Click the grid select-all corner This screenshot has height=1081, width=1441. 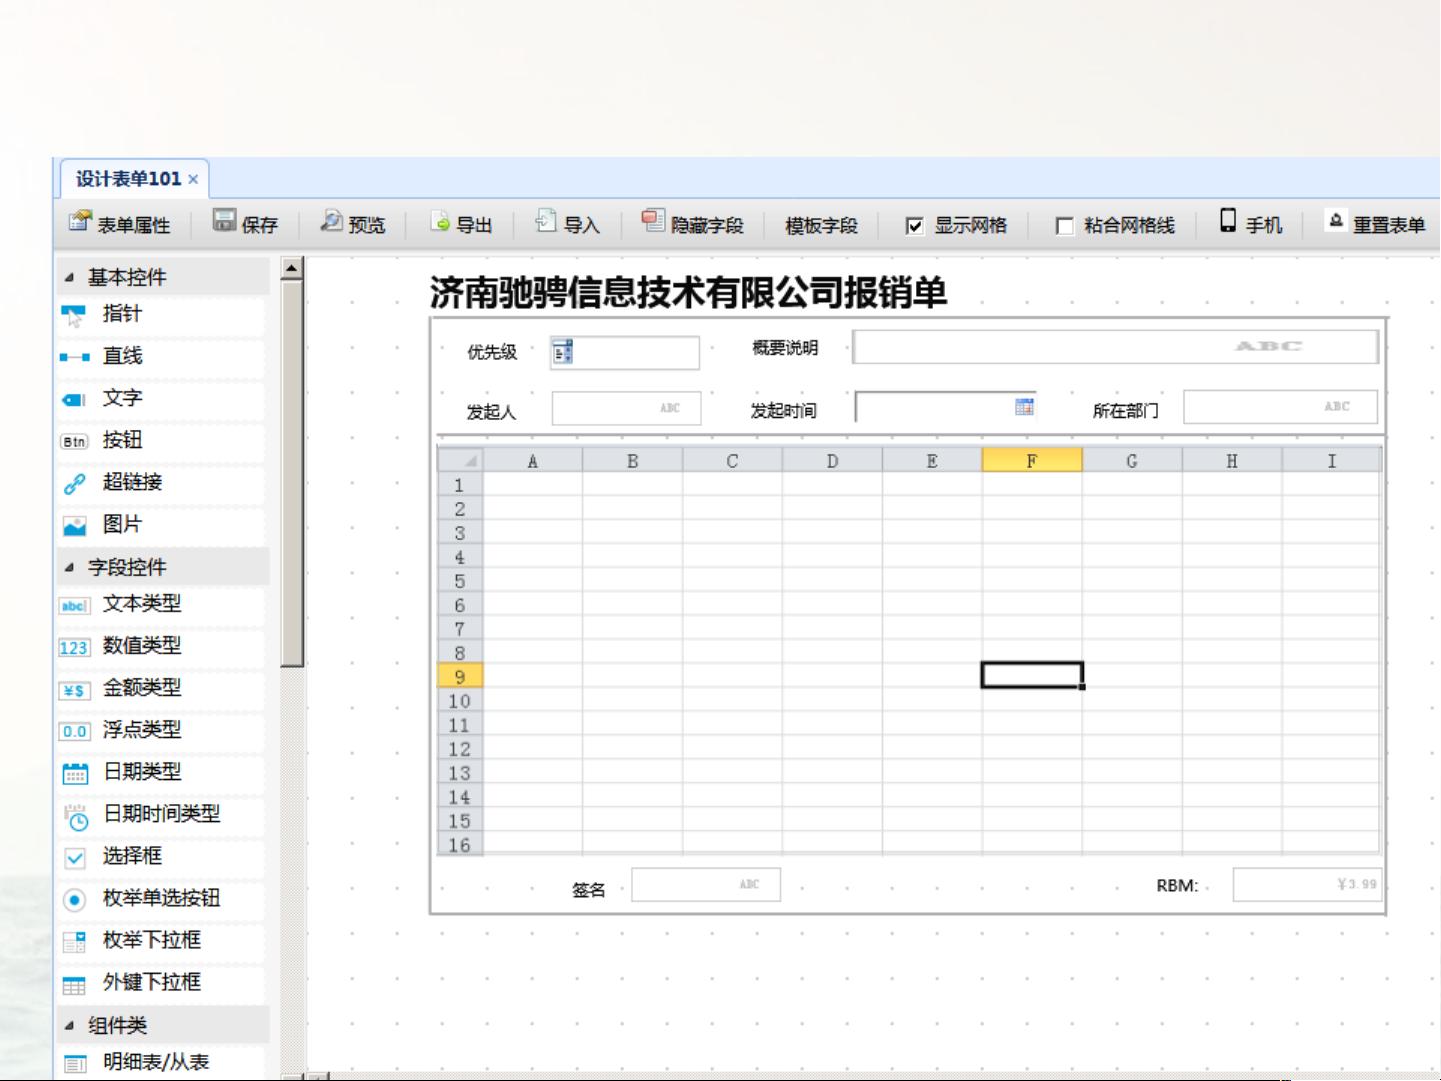pos(460,460)
